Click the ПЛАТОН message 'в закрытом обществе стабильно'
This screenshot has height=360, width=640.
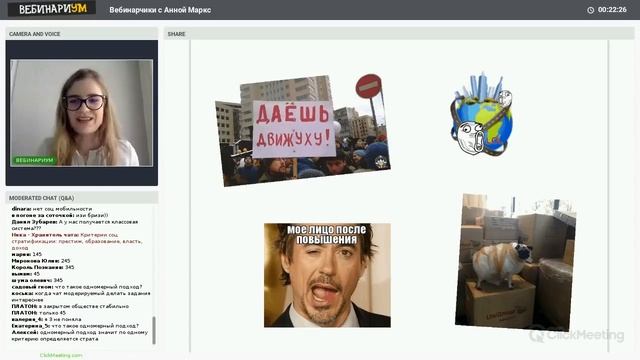click(70, 306)
